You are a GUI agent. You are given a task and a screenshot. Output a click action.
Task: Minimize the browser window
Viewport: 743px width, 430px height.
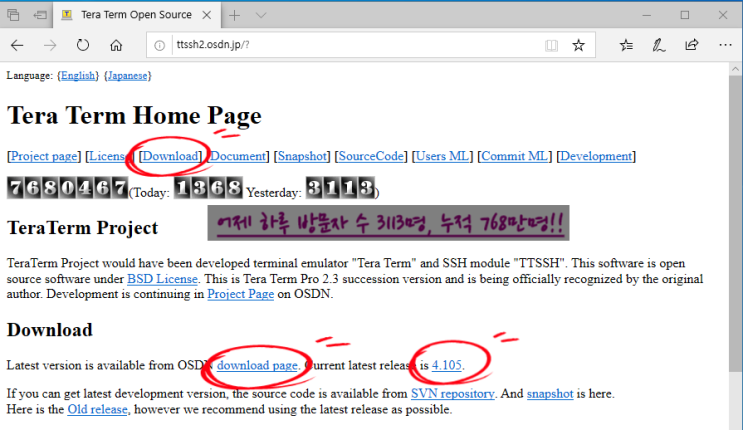pyautogui.click(x=647, y=15)
